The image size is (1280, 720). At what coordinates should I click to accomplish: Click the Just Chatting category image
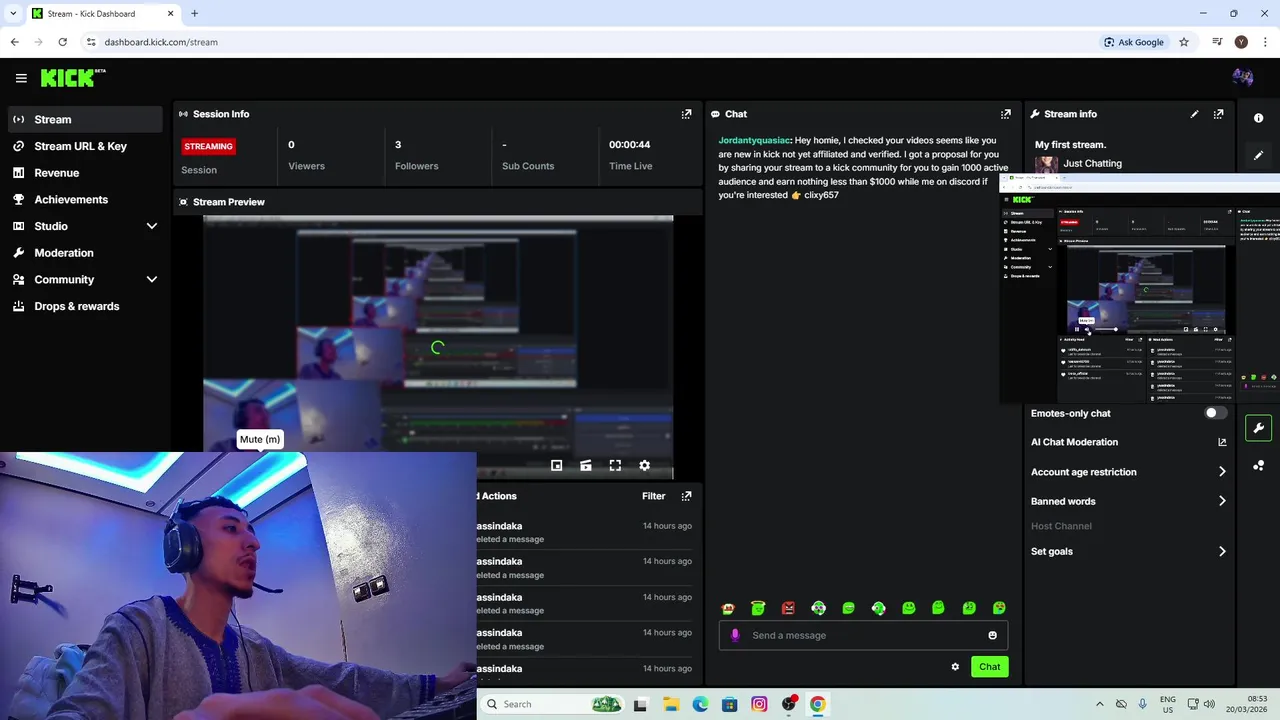(x=1047, y=165)
